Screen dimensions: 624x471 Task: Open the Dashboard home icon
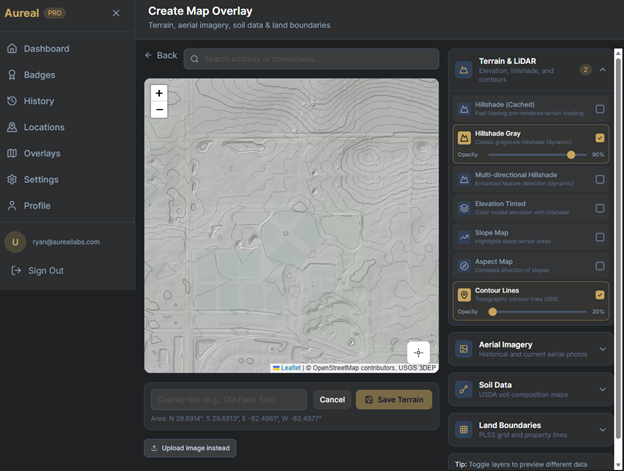pos(12,49)
